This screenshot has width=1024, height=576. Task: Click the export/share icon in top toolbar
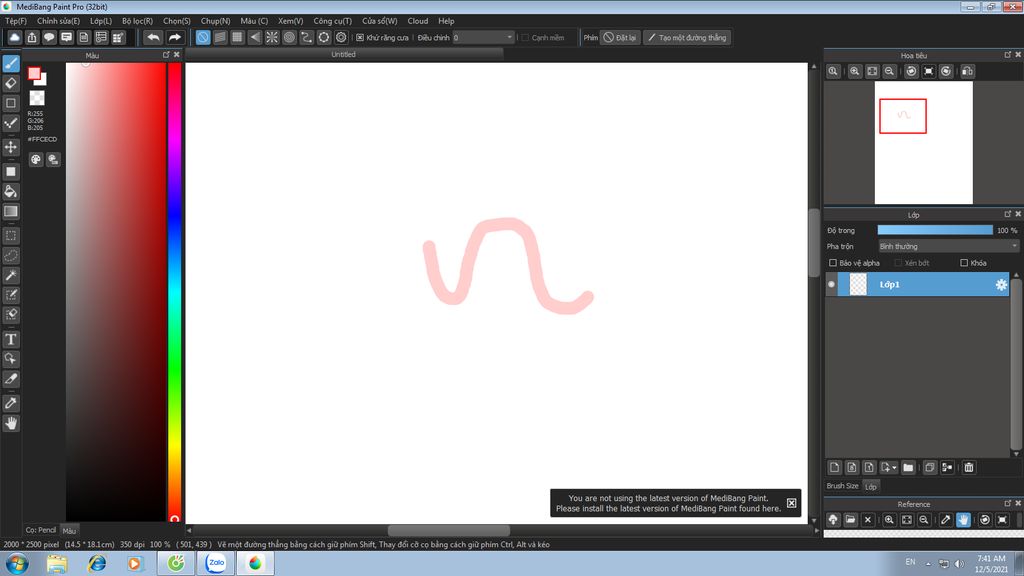[x=32, y=37]
